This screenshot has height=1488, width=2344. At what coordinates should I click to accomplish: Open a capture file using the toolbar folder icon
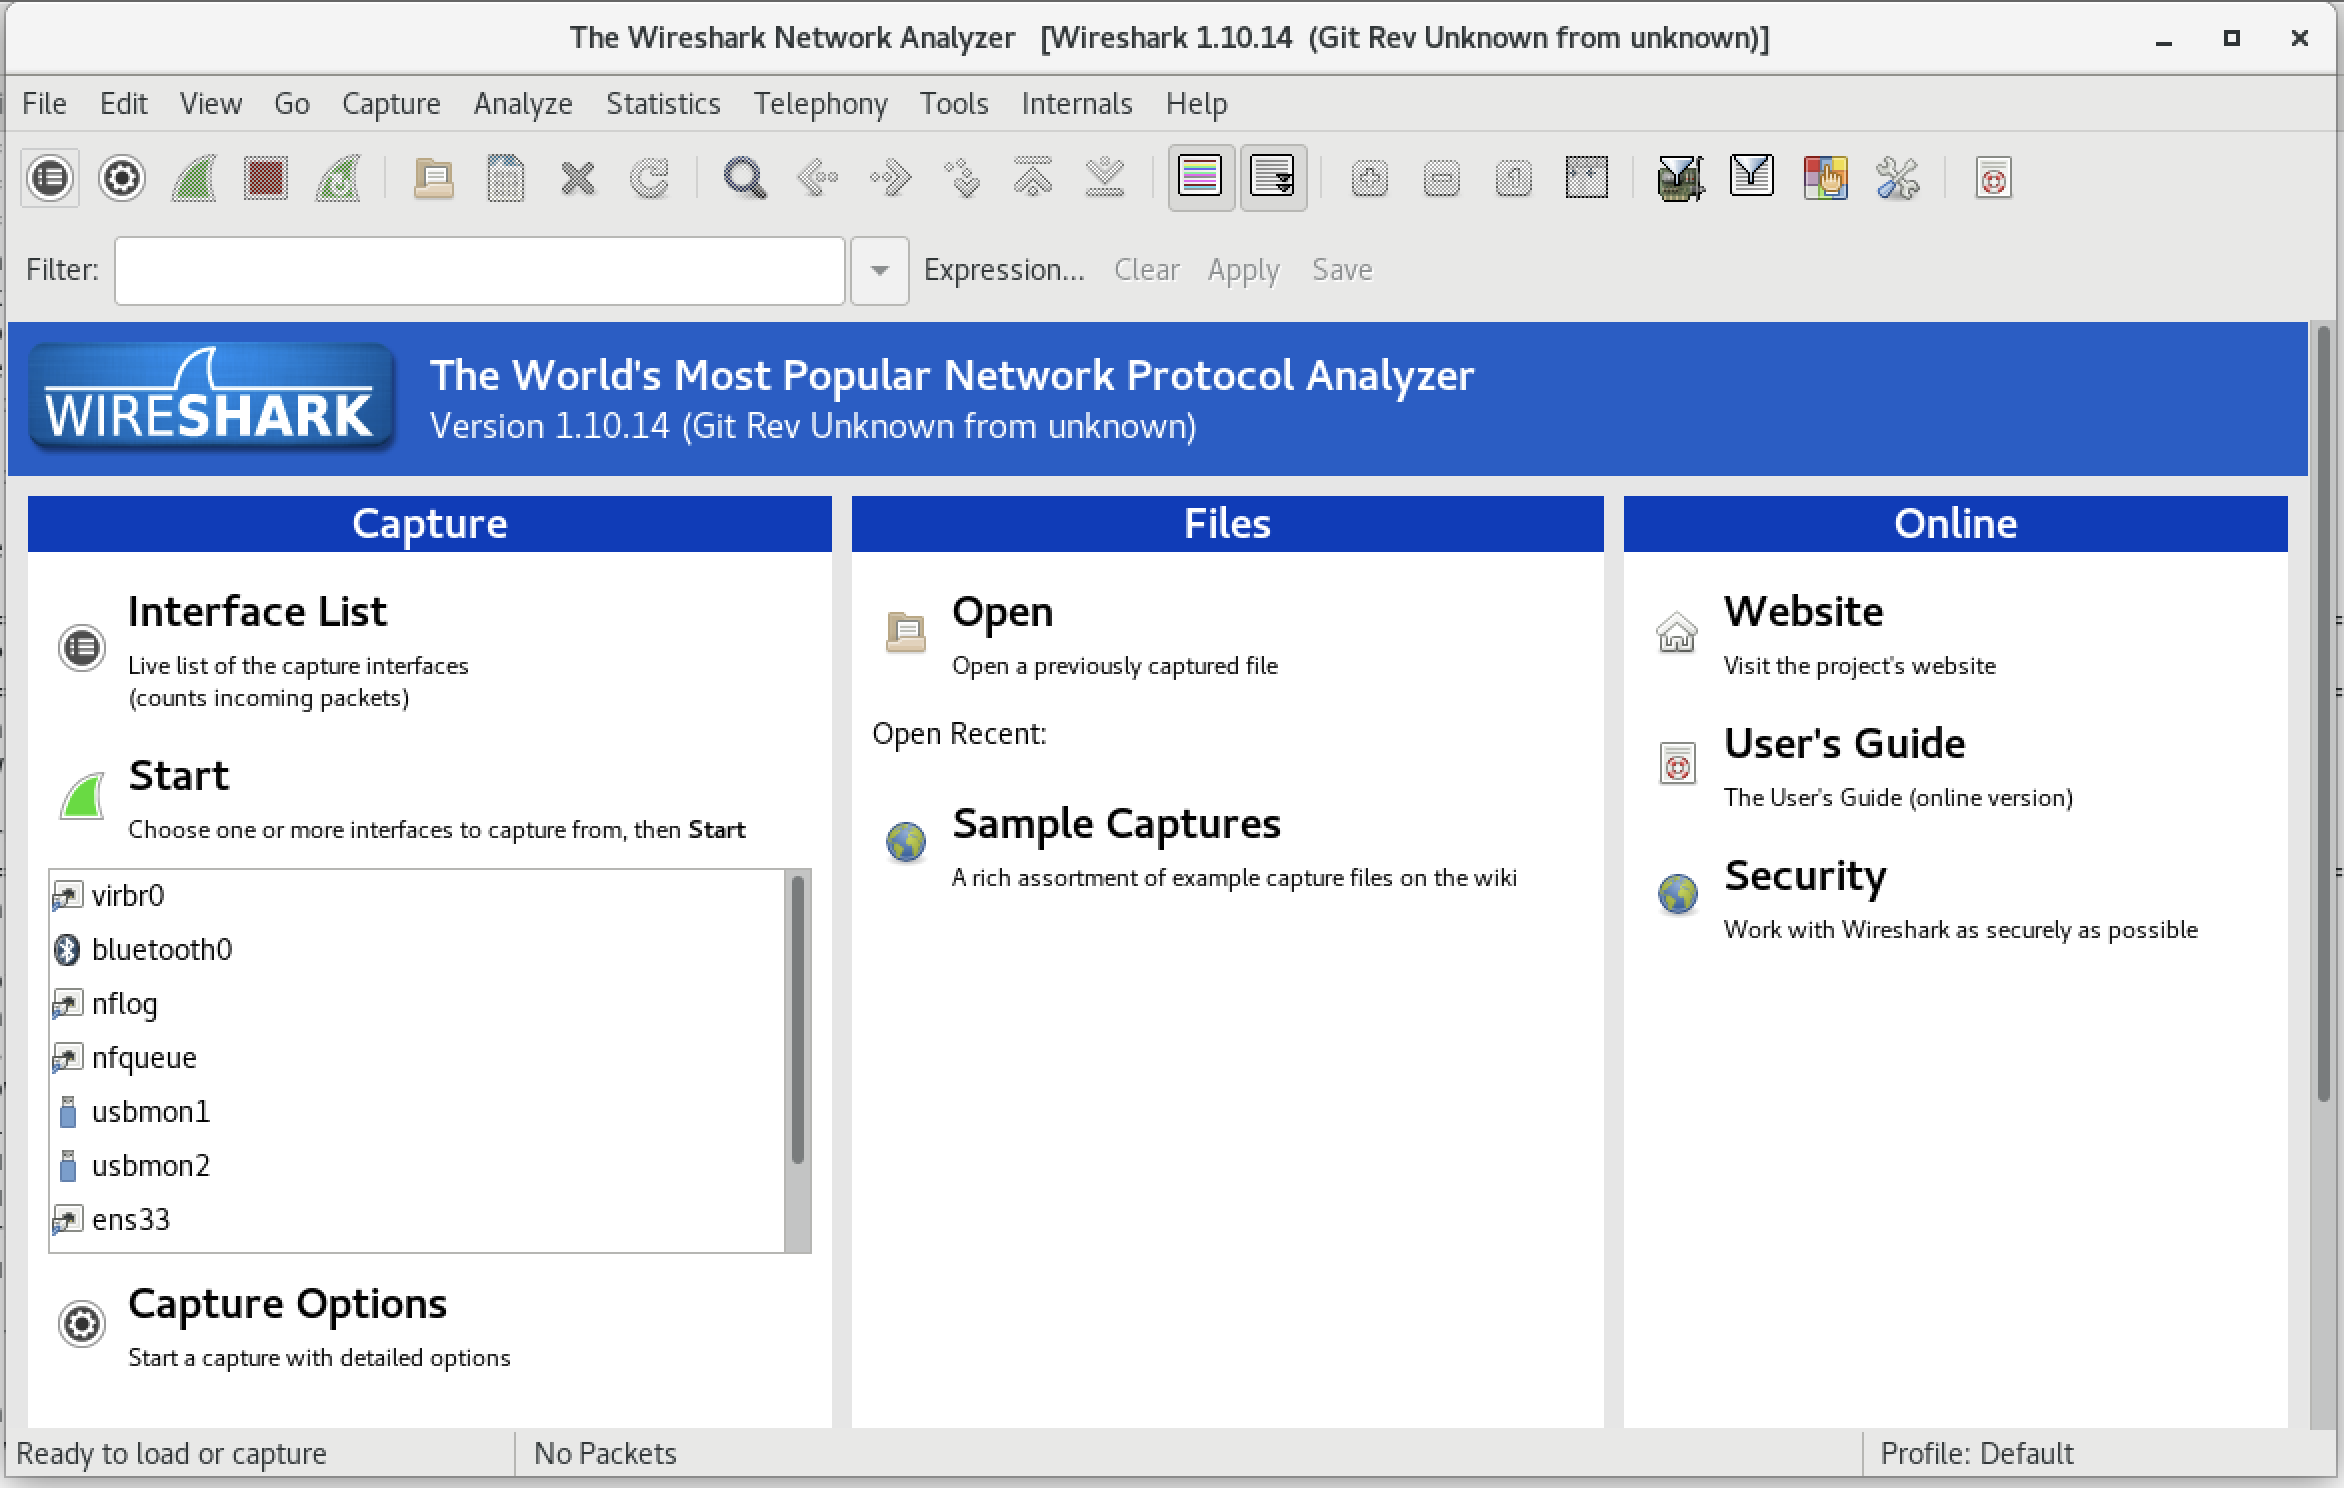(x=433, y=179)
